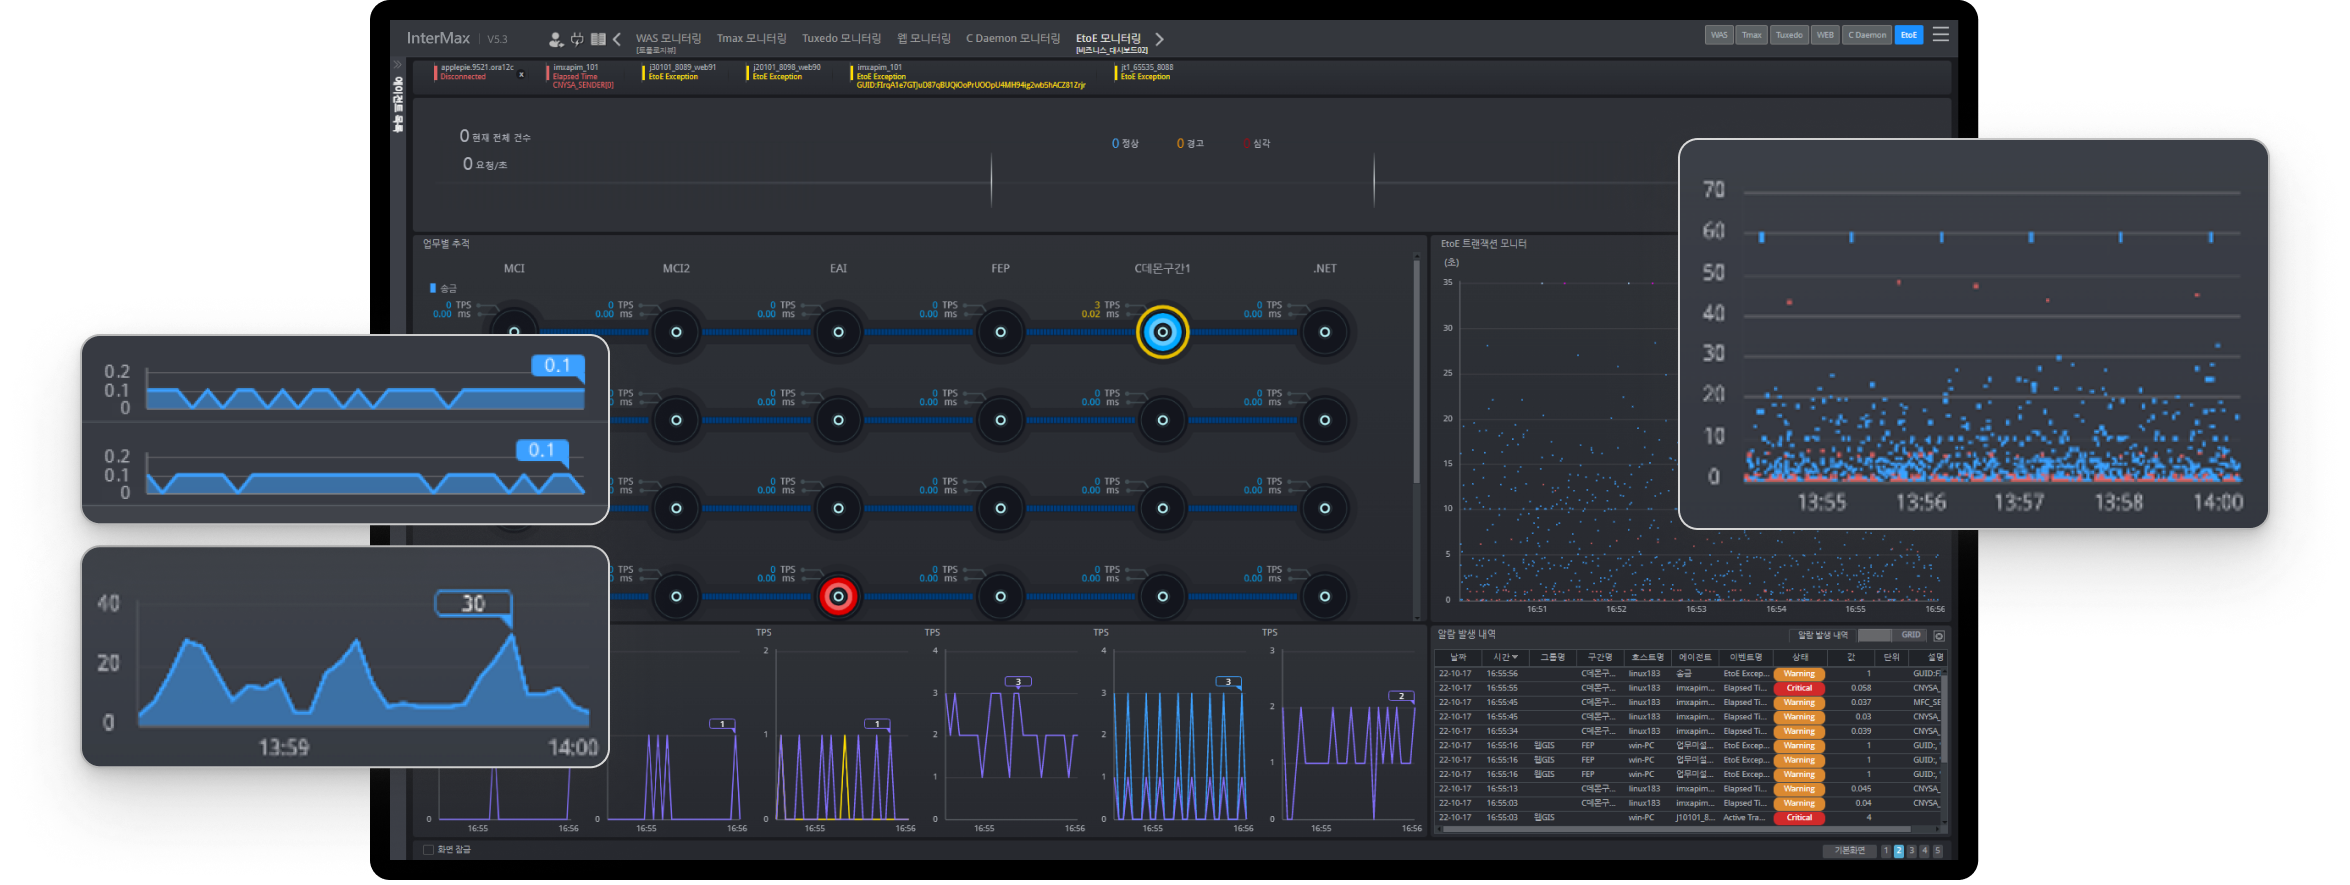Select the alarm row at 16:55:13

(1688, 789)
